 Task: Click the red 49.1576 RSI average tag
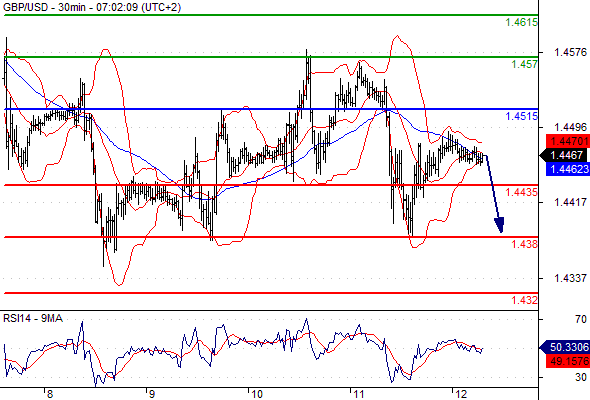(x=568, y=361)
